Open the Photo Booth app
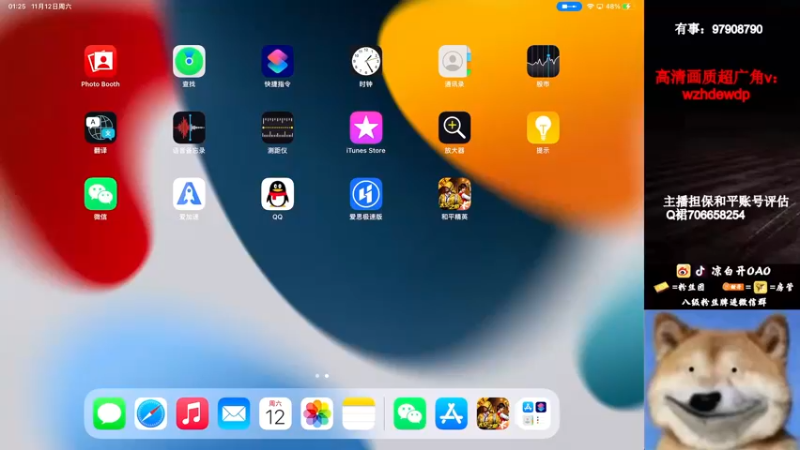800x450 pixels. click(x=101, y=61)
